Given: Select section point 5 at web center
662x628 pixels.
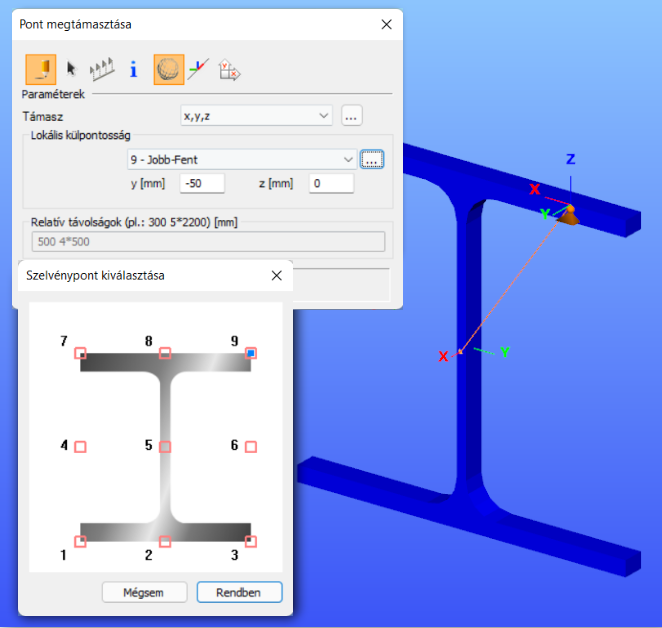Looking at the screenshot, I should [165, 447].
